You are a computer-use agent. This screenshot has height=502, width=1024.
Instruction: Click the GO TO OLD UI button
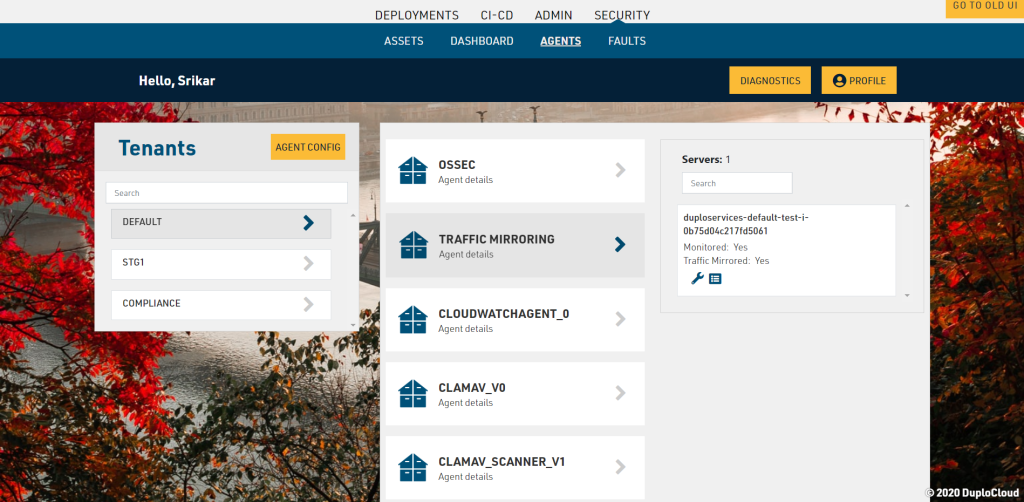point(984,7)
